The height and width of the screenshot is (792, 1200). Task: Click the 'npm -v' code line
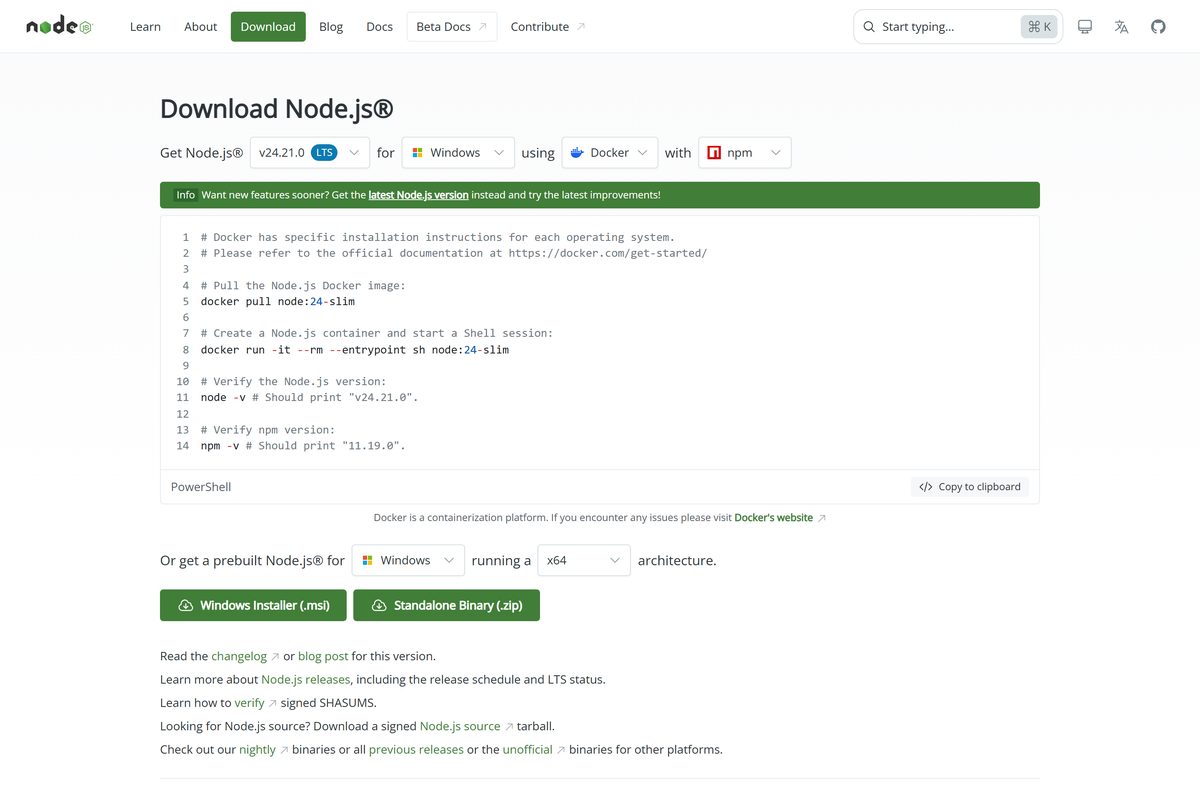(x=303, y=445)
